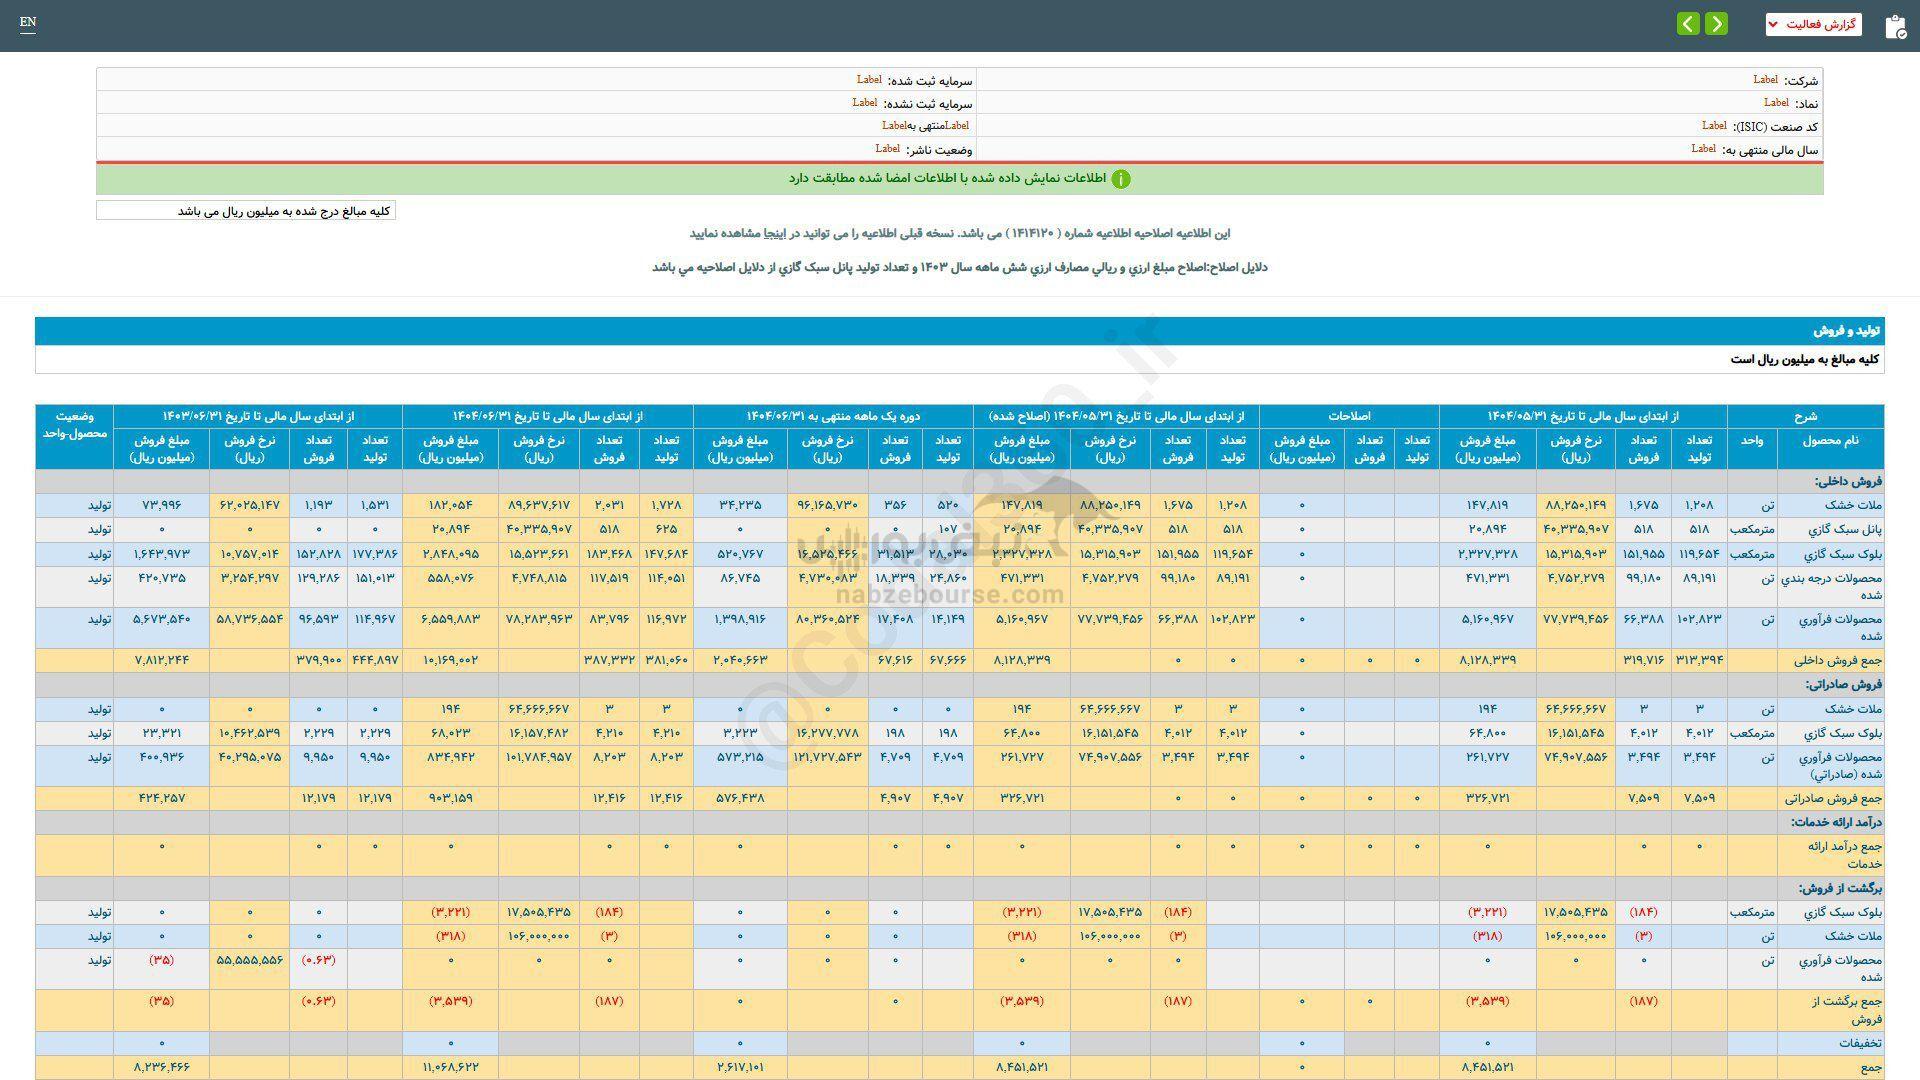Viewport: 1920px width, 1080px height.
Task: Click the فروش صادراتی section row
Action: tap(1843, 684)
